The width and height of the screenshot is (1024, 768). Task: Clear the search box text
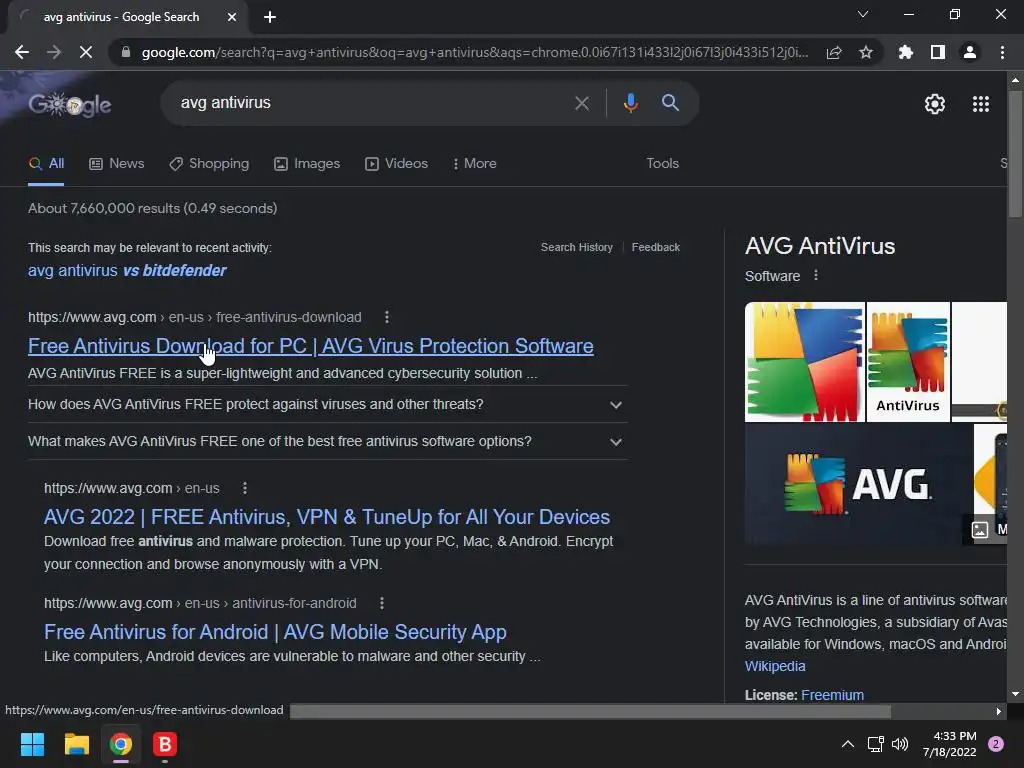tap(581, 103)
